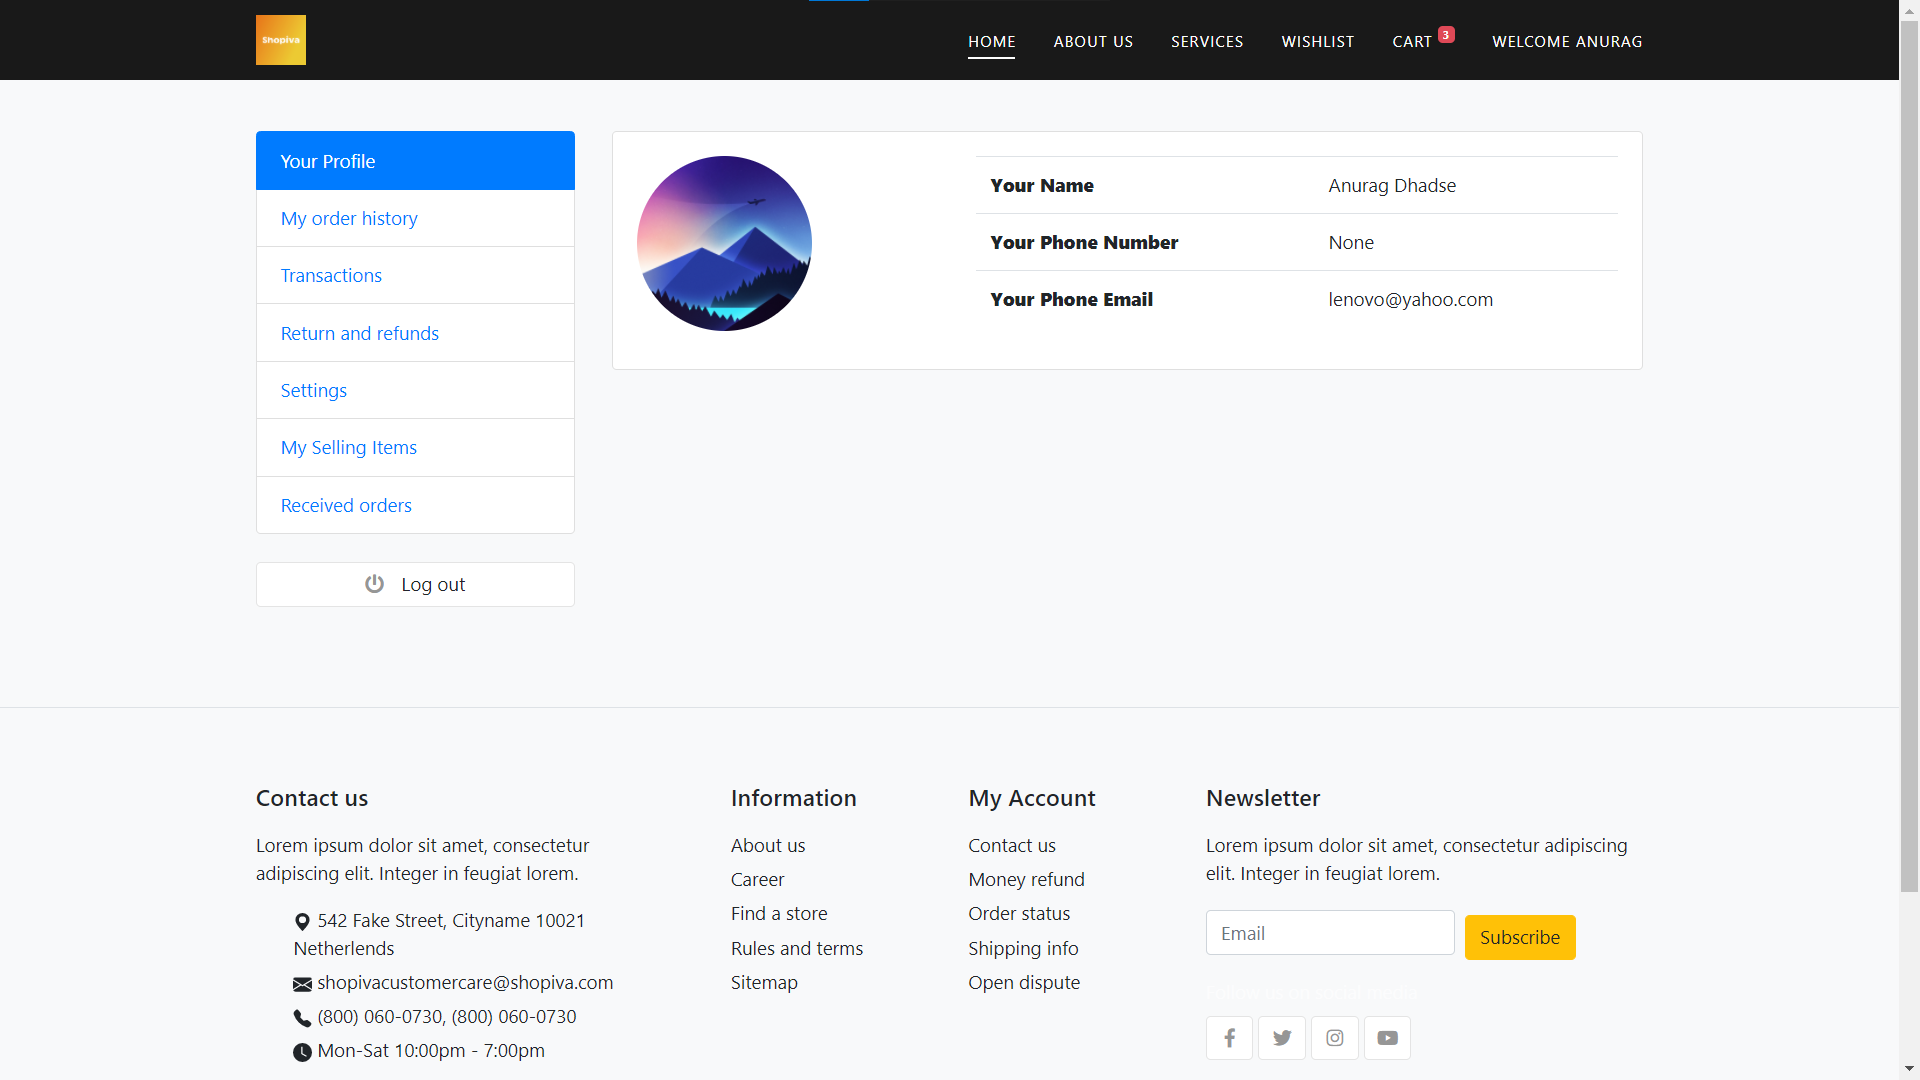The width and height of the screenshot is (1920, 1080).
Task: Open the Twitter social icon
Action: (1282, 1038)
